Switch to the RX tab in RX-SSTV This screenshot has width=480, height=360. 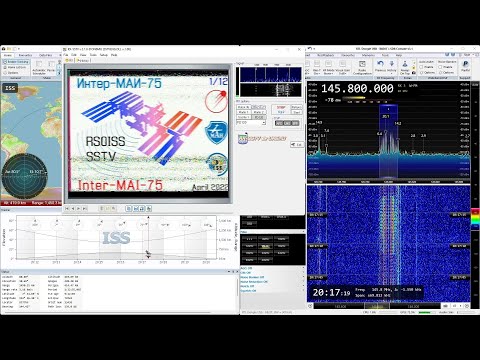[69, 60]
